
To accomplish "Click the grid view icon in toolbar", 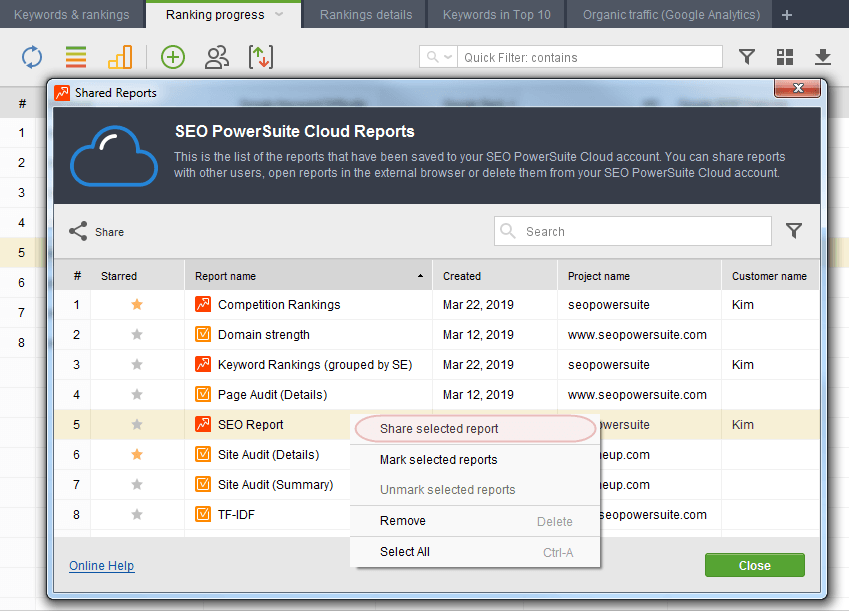I will click(x=785, y=57).
